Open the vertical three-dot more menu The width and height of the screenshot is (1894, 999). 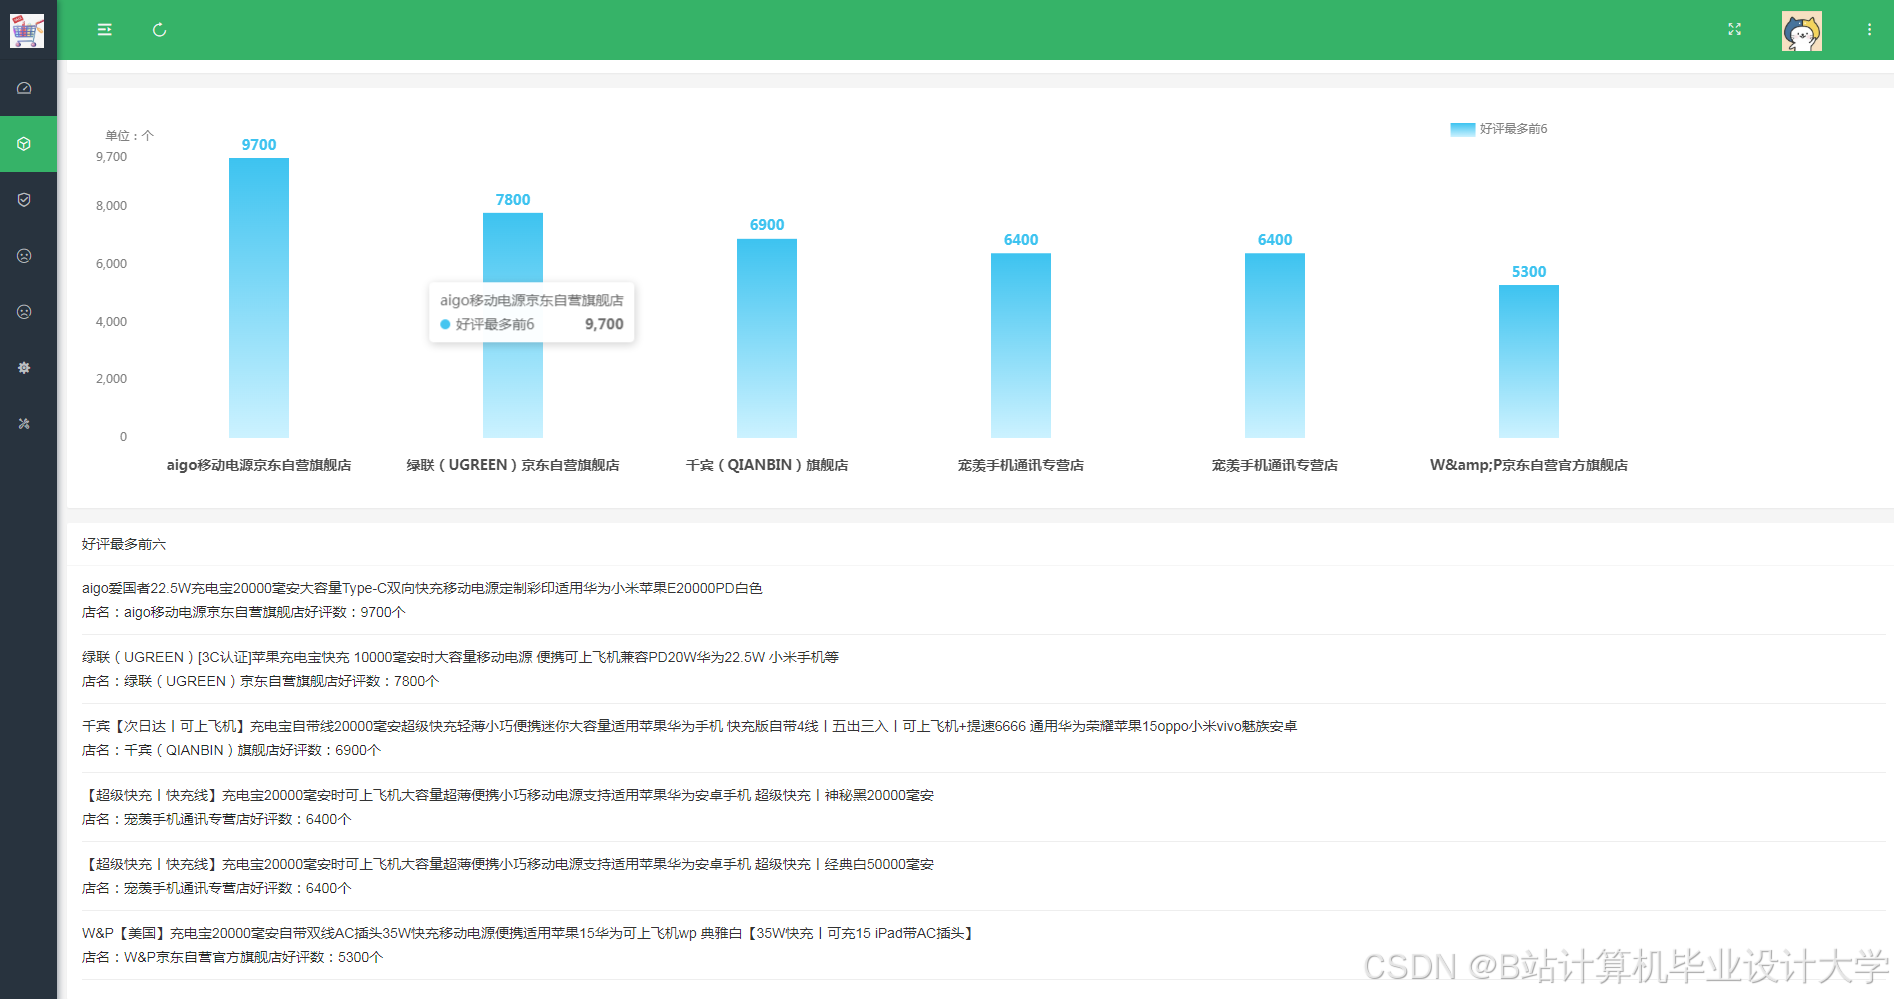coord(1869,30)
